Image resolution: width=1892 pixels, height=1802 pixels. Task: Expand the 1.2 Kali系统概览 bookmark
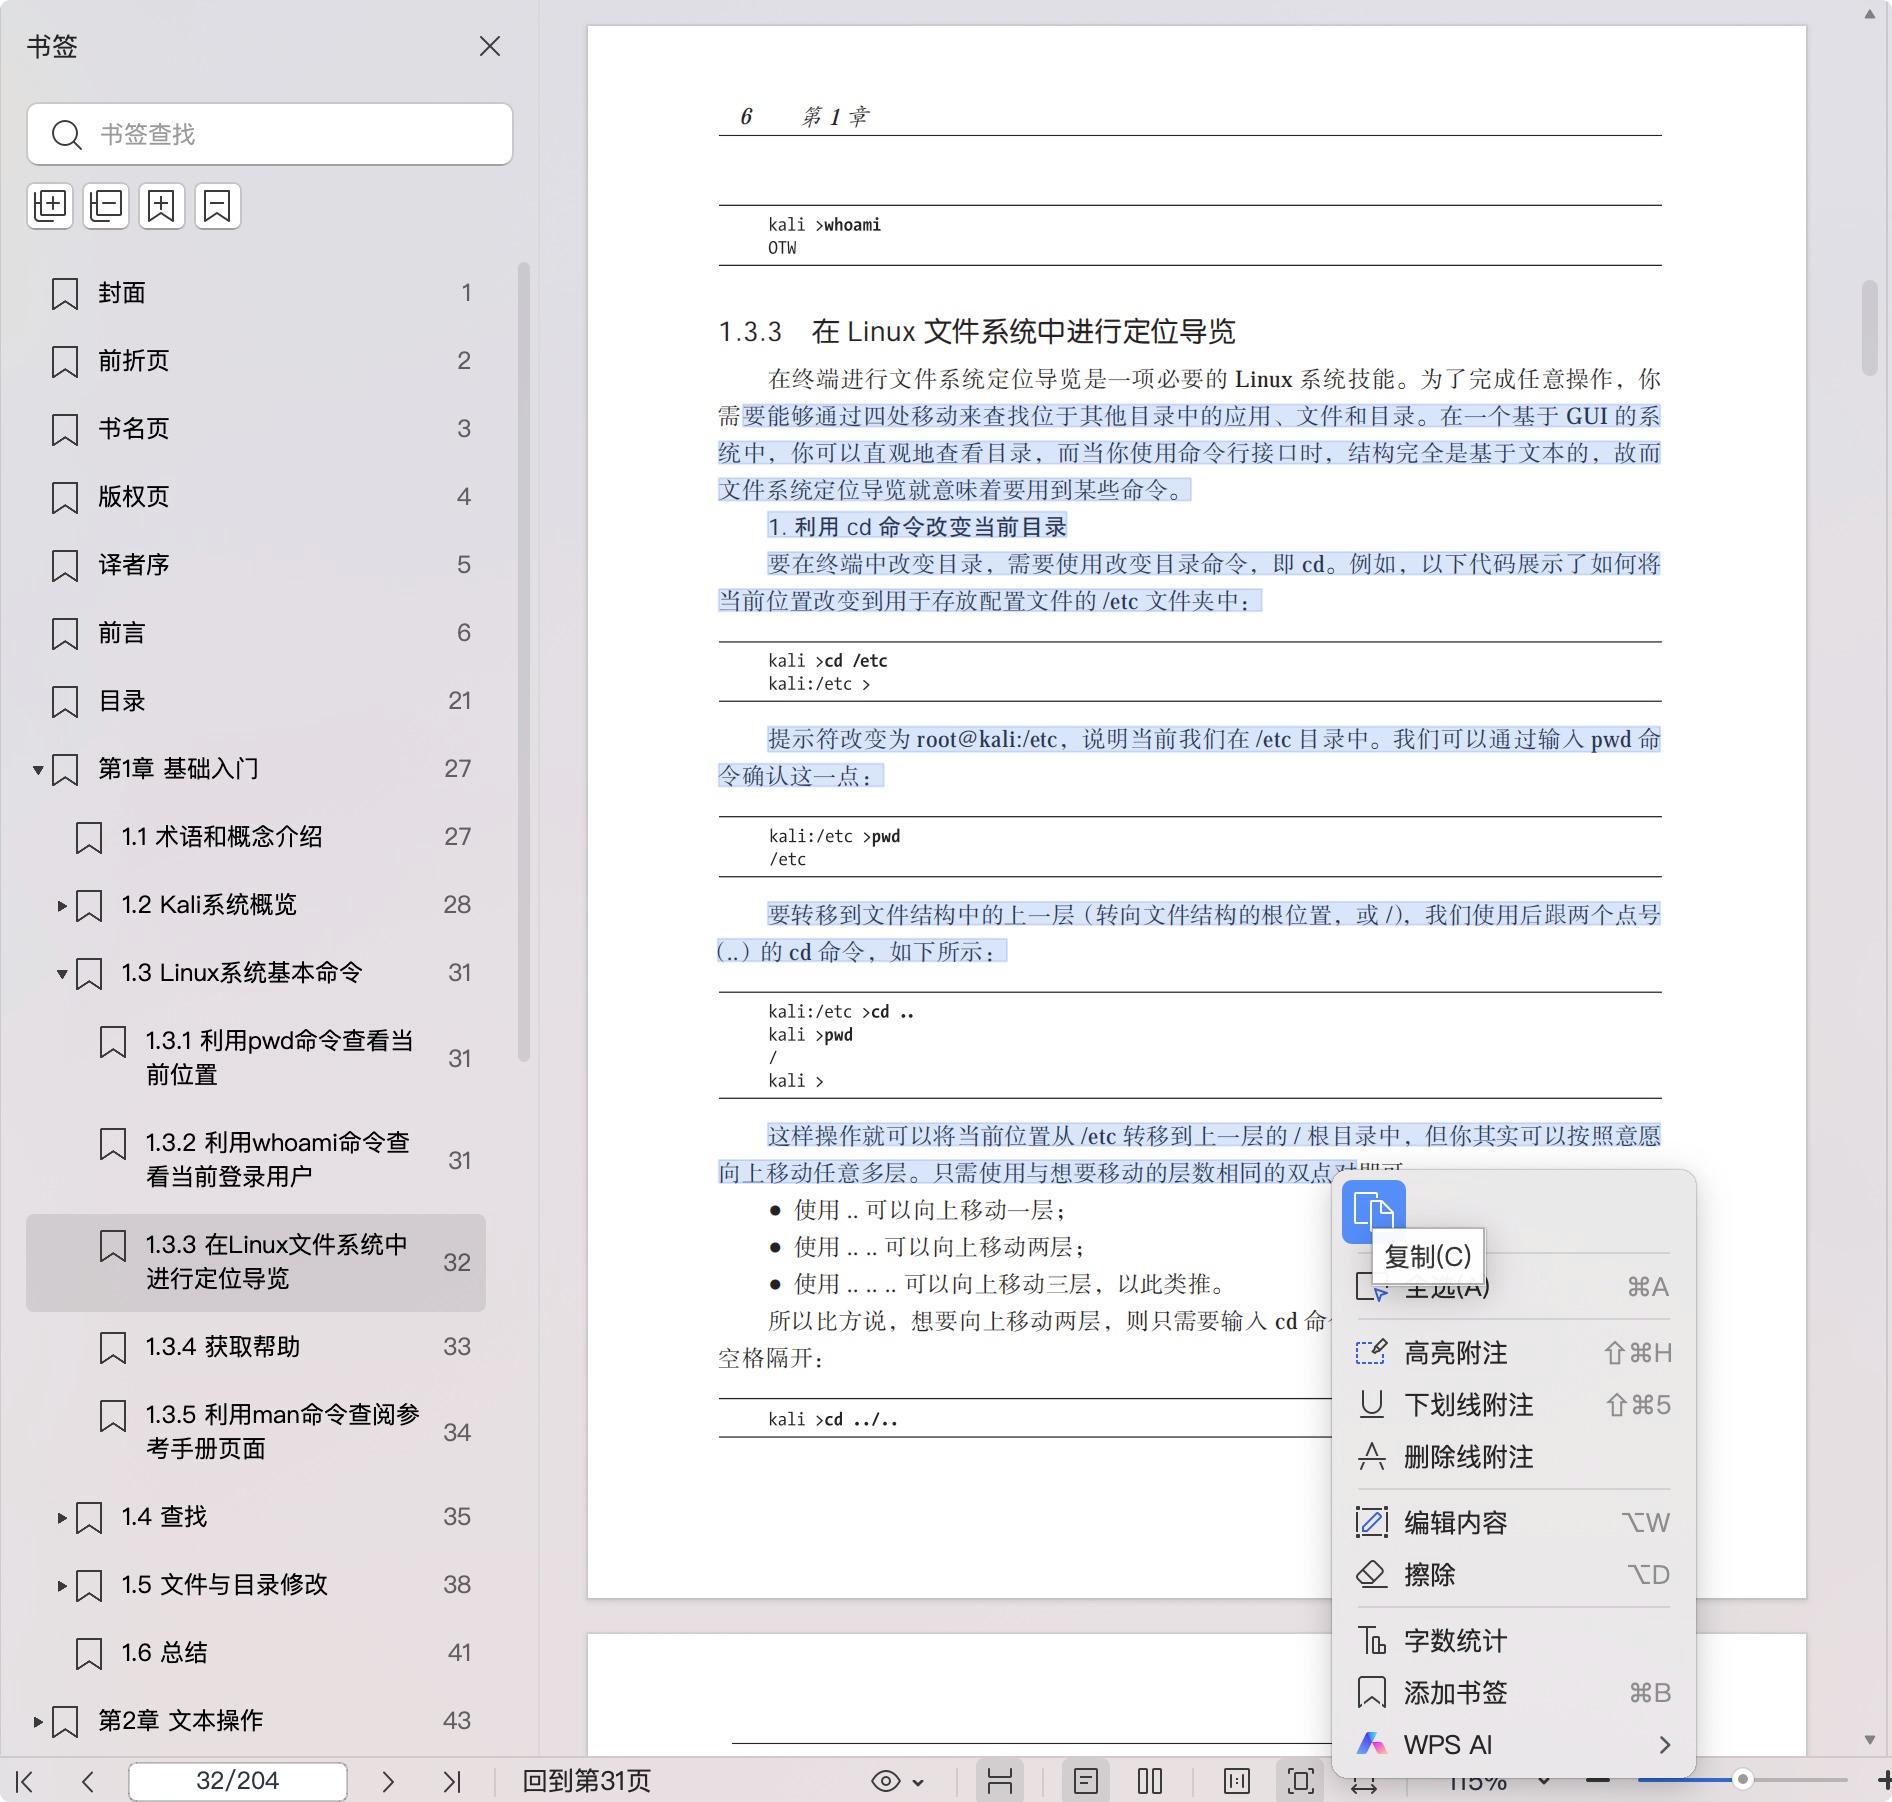tap(62, 905)
